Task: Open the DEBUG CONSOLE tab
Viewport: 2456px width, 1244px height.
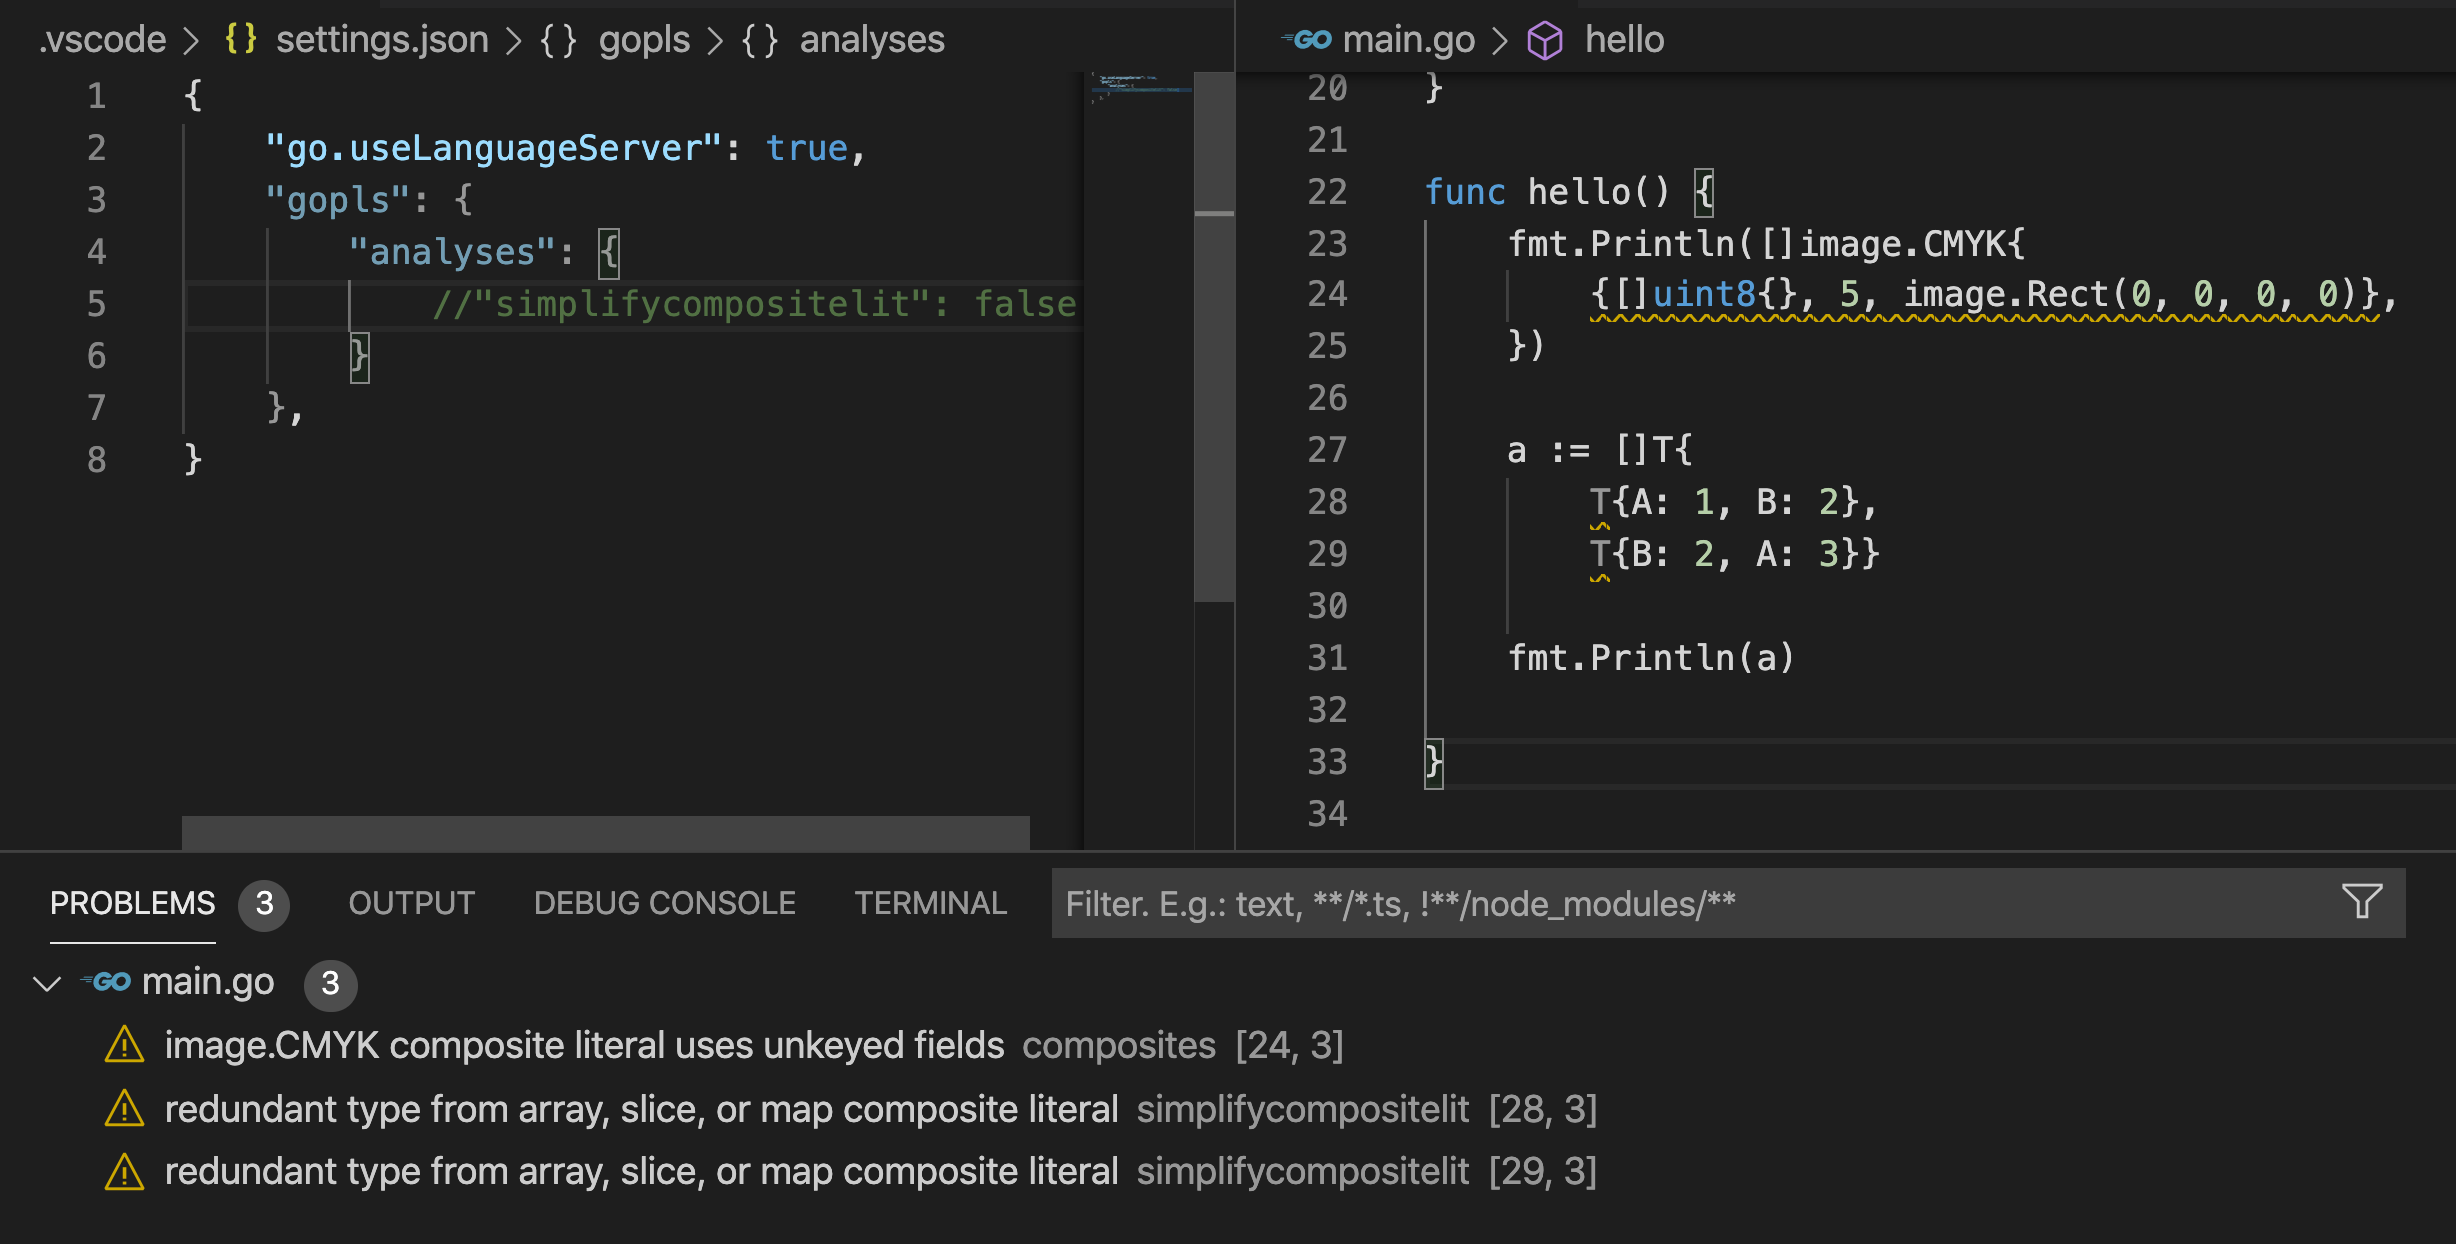Action: pos(664,903)
